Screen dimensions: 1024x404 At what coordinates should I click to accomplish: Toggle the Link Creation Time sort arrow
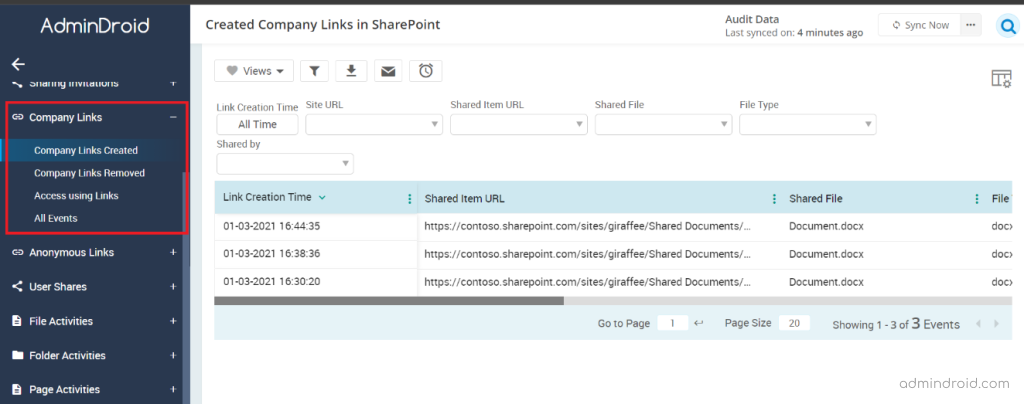click(x=322, y=198)
